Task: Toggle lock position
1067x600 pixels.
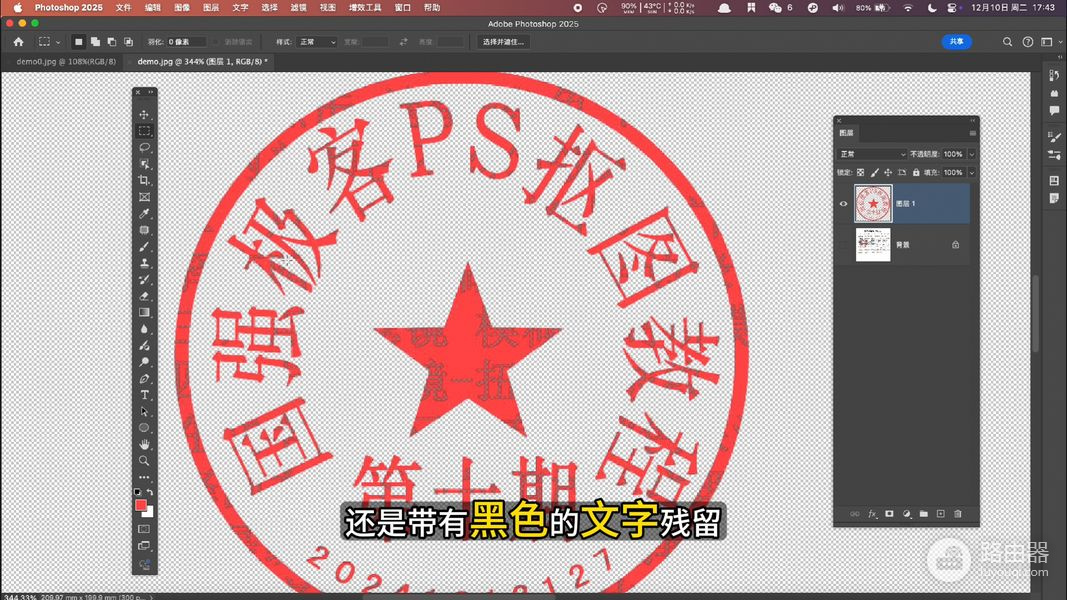Action: 888,173
